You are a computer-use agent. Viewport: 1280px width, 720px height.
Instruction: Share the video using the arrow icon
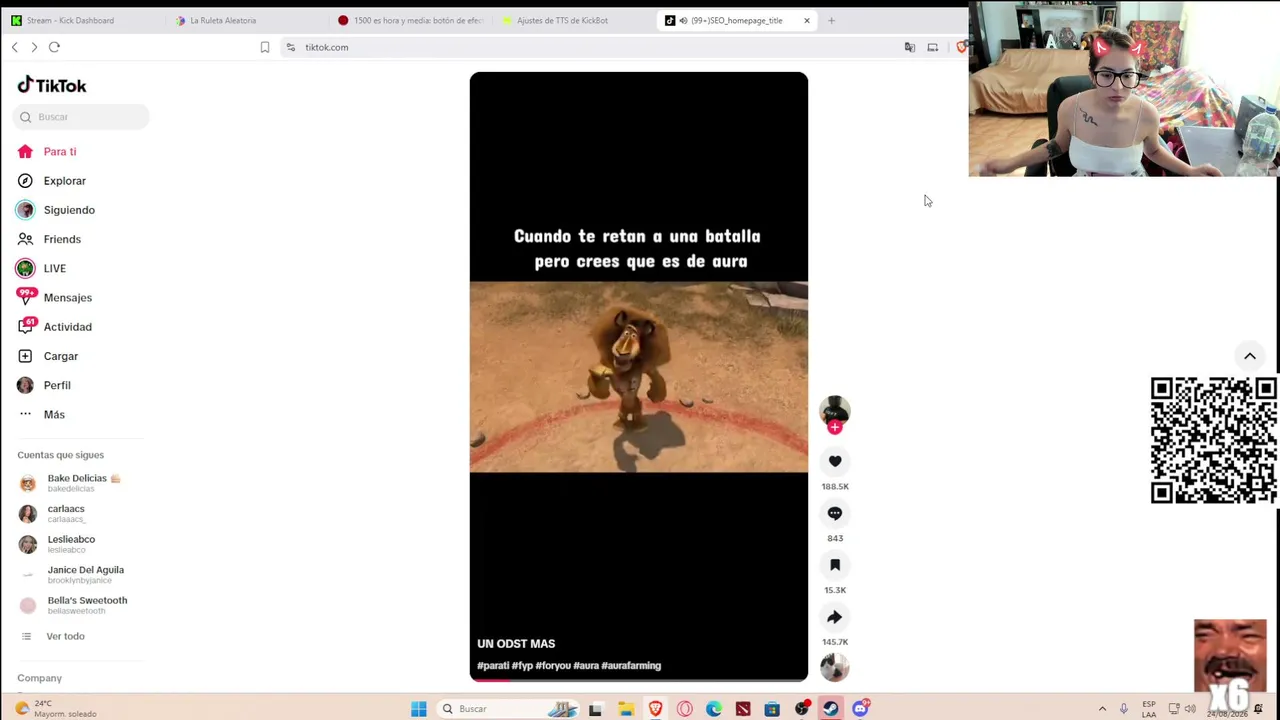pos(835,617)
